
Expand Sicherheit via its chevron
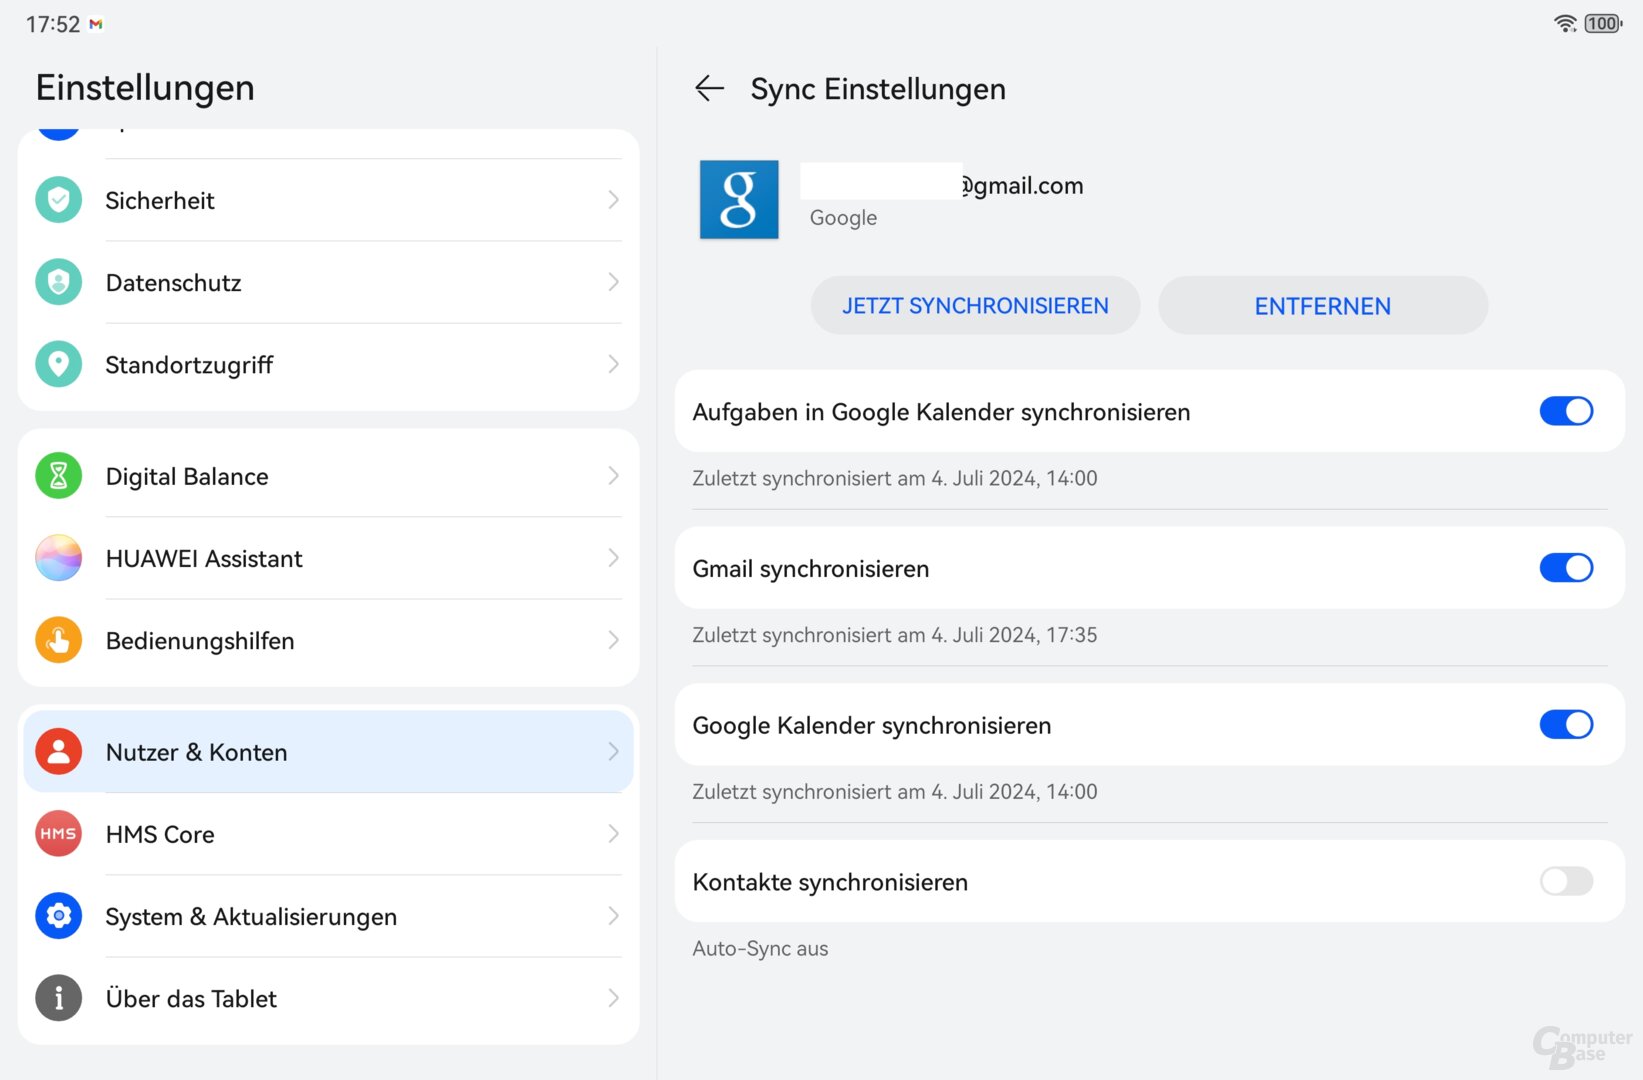click(x=613, y=200)
